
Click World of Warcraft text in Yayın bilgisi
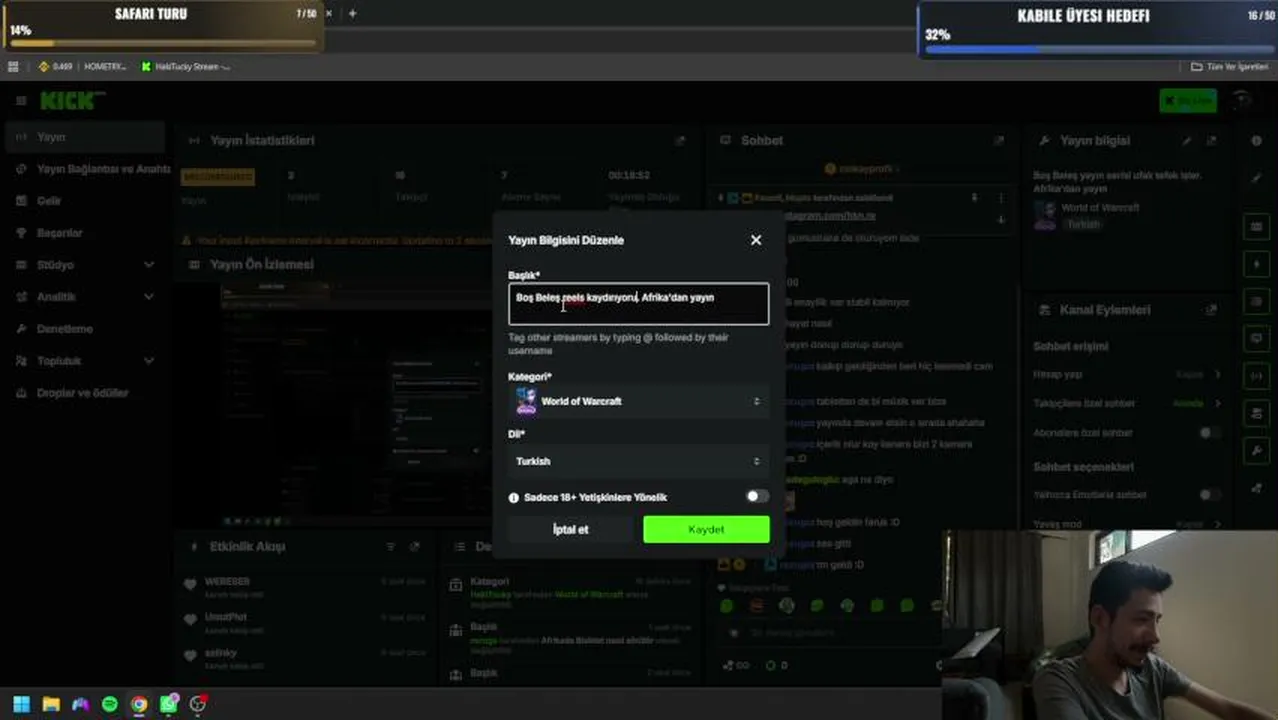[1100, 208]
